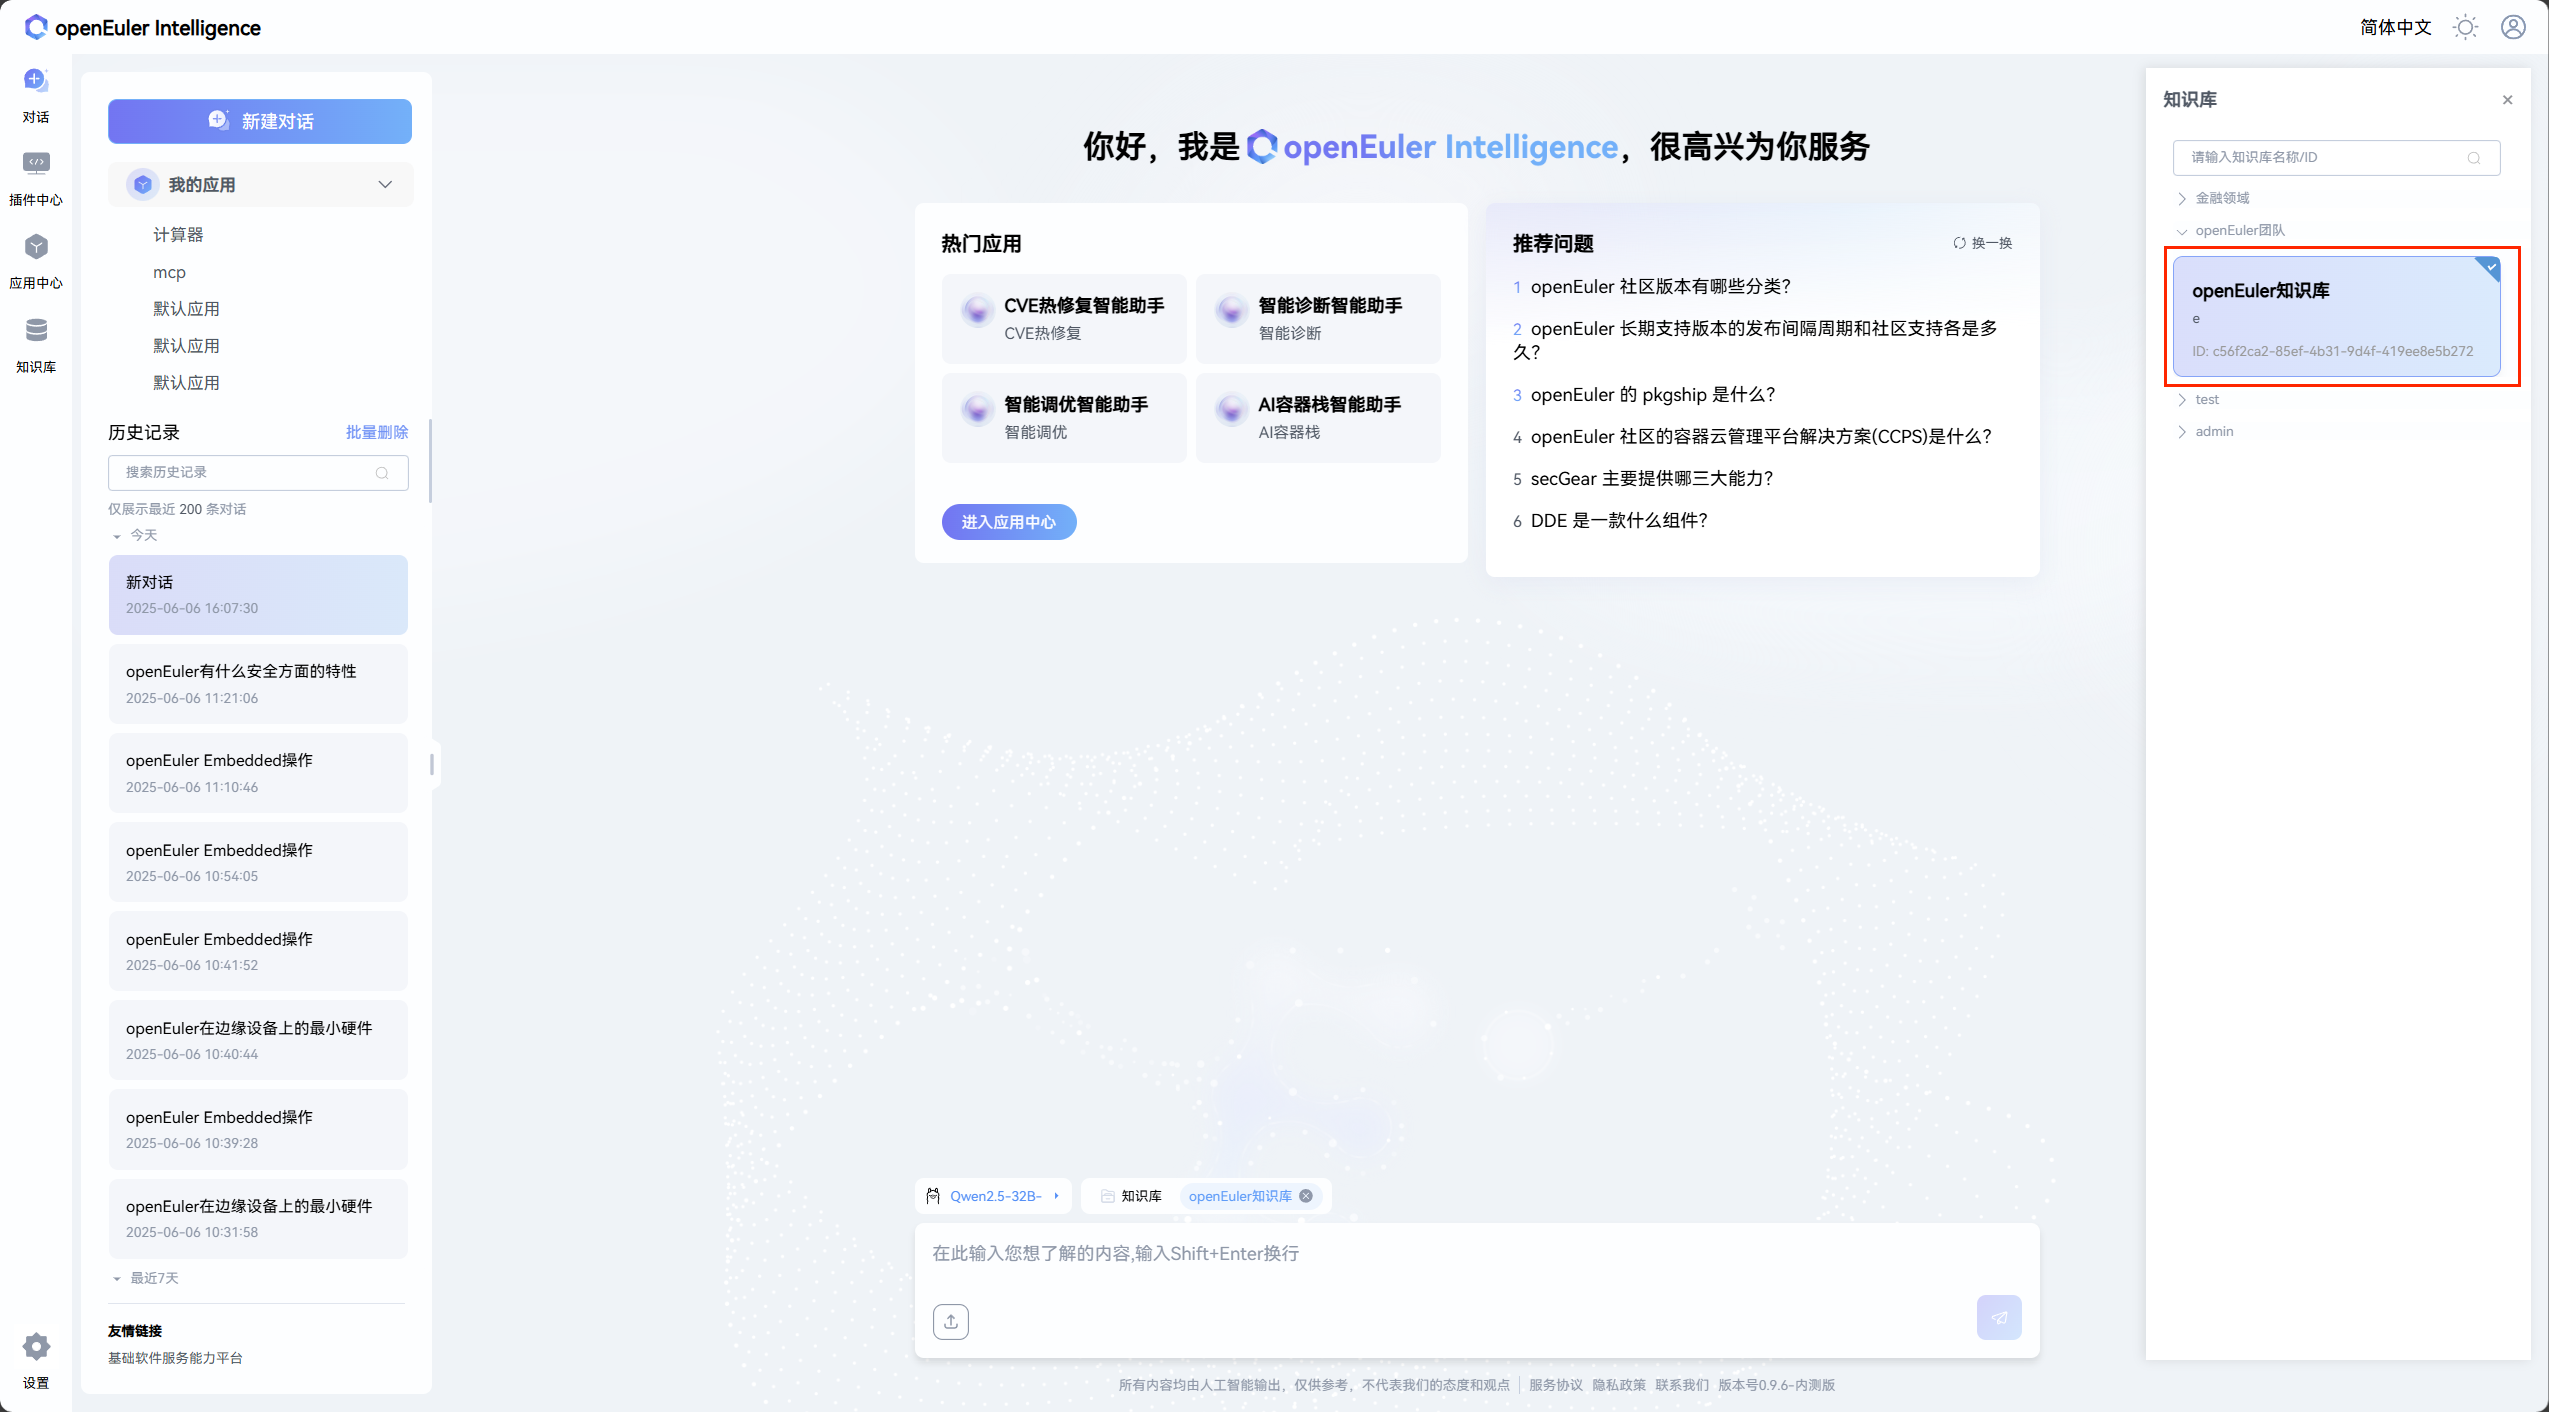Open openEuler Embedded操作 conversation from 11:10:46

coord(258,773)
